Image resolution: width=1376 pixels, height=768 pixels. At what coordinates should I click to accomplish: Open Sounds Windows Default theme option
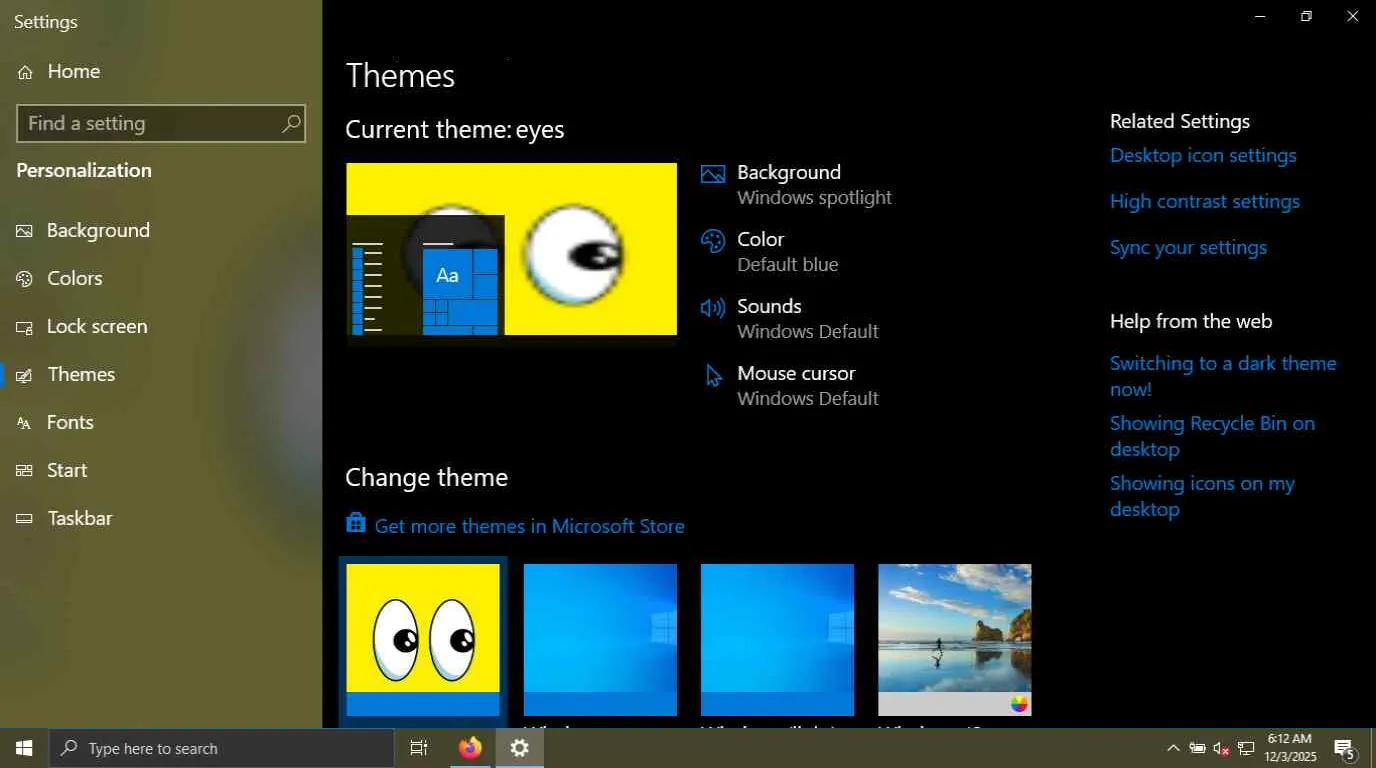(790, 319)
